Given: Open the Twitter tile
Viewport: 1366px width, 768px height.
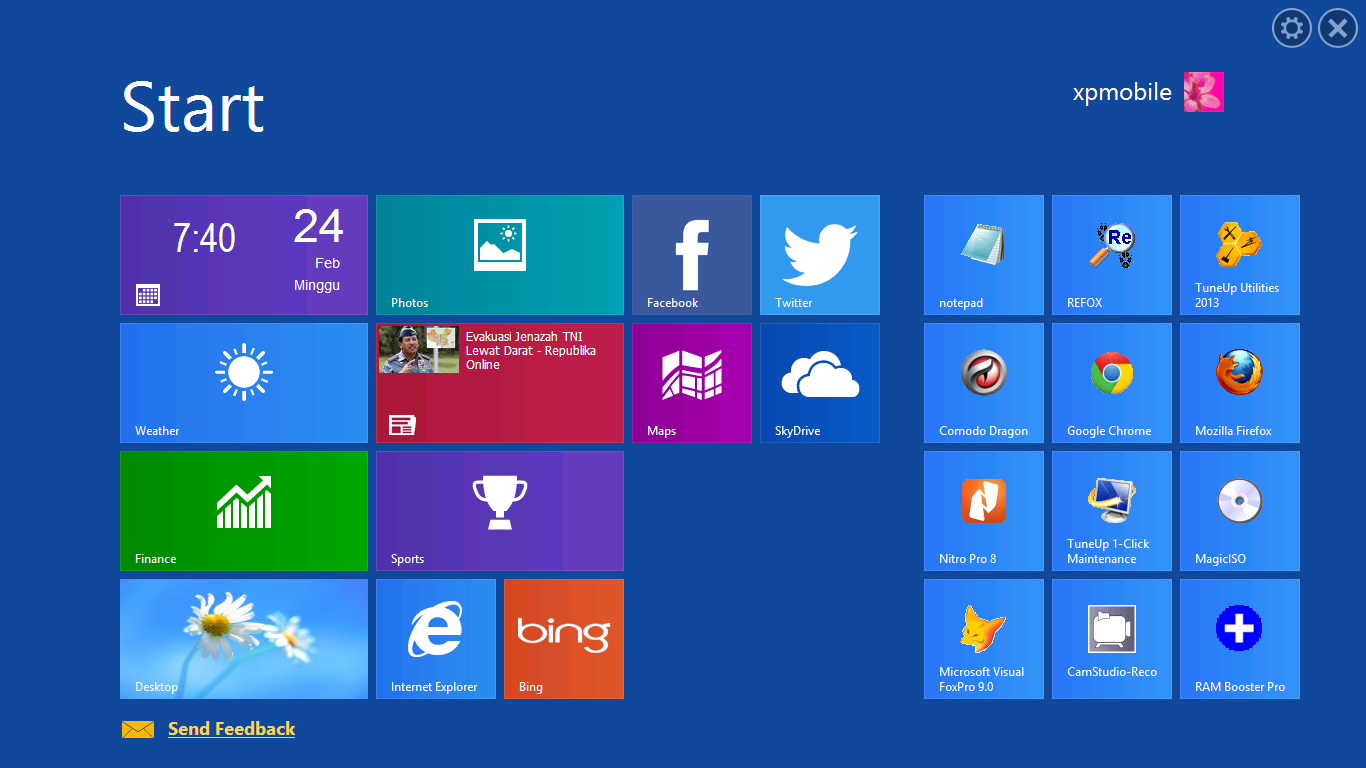Looking at the screenshot, I should click(820, 255).
